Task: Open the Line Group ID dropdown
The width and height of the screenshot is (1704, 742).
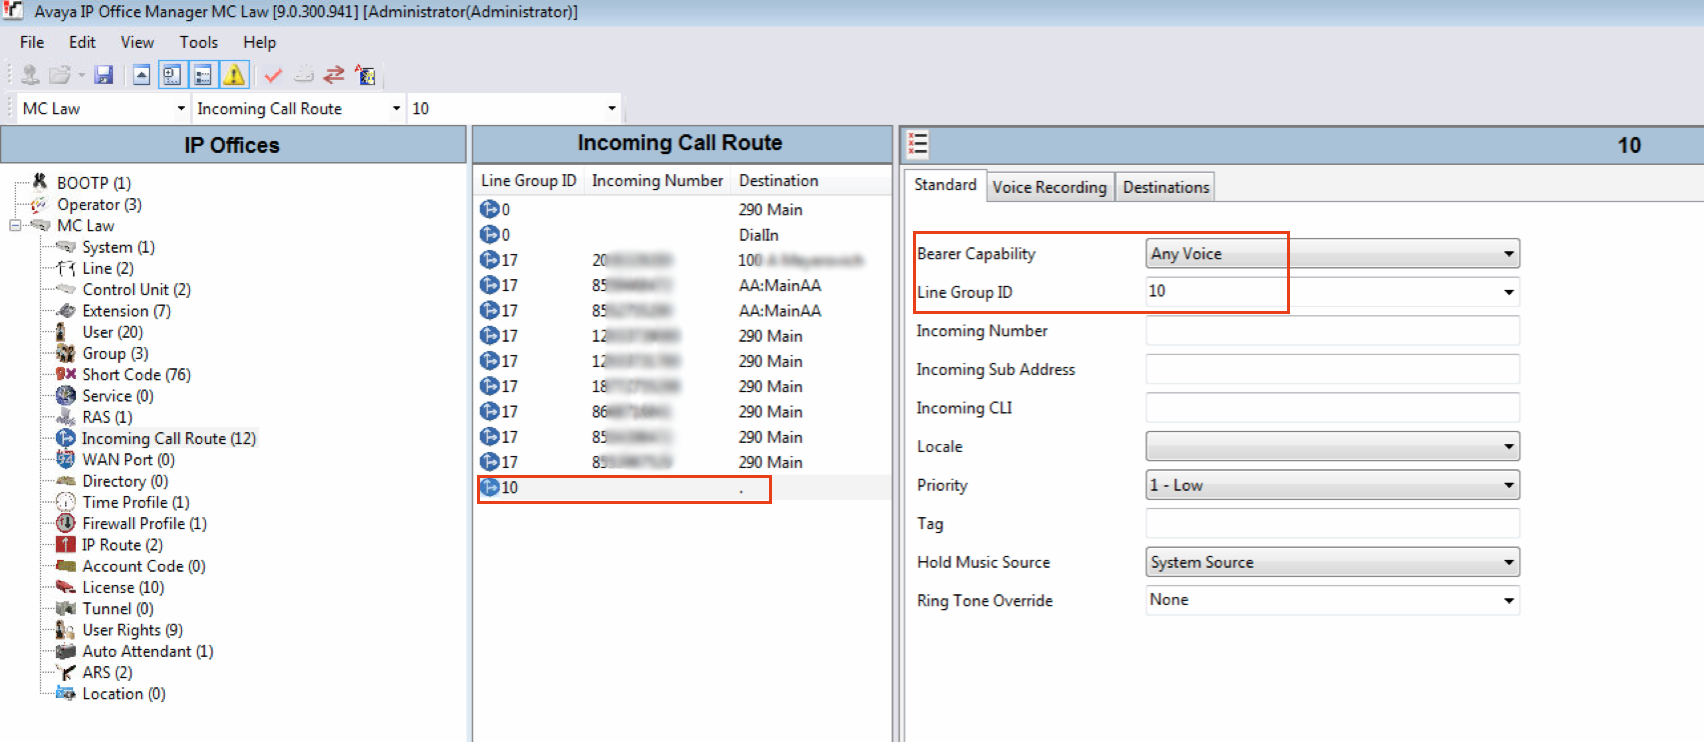Action: tap(1509, 292)
